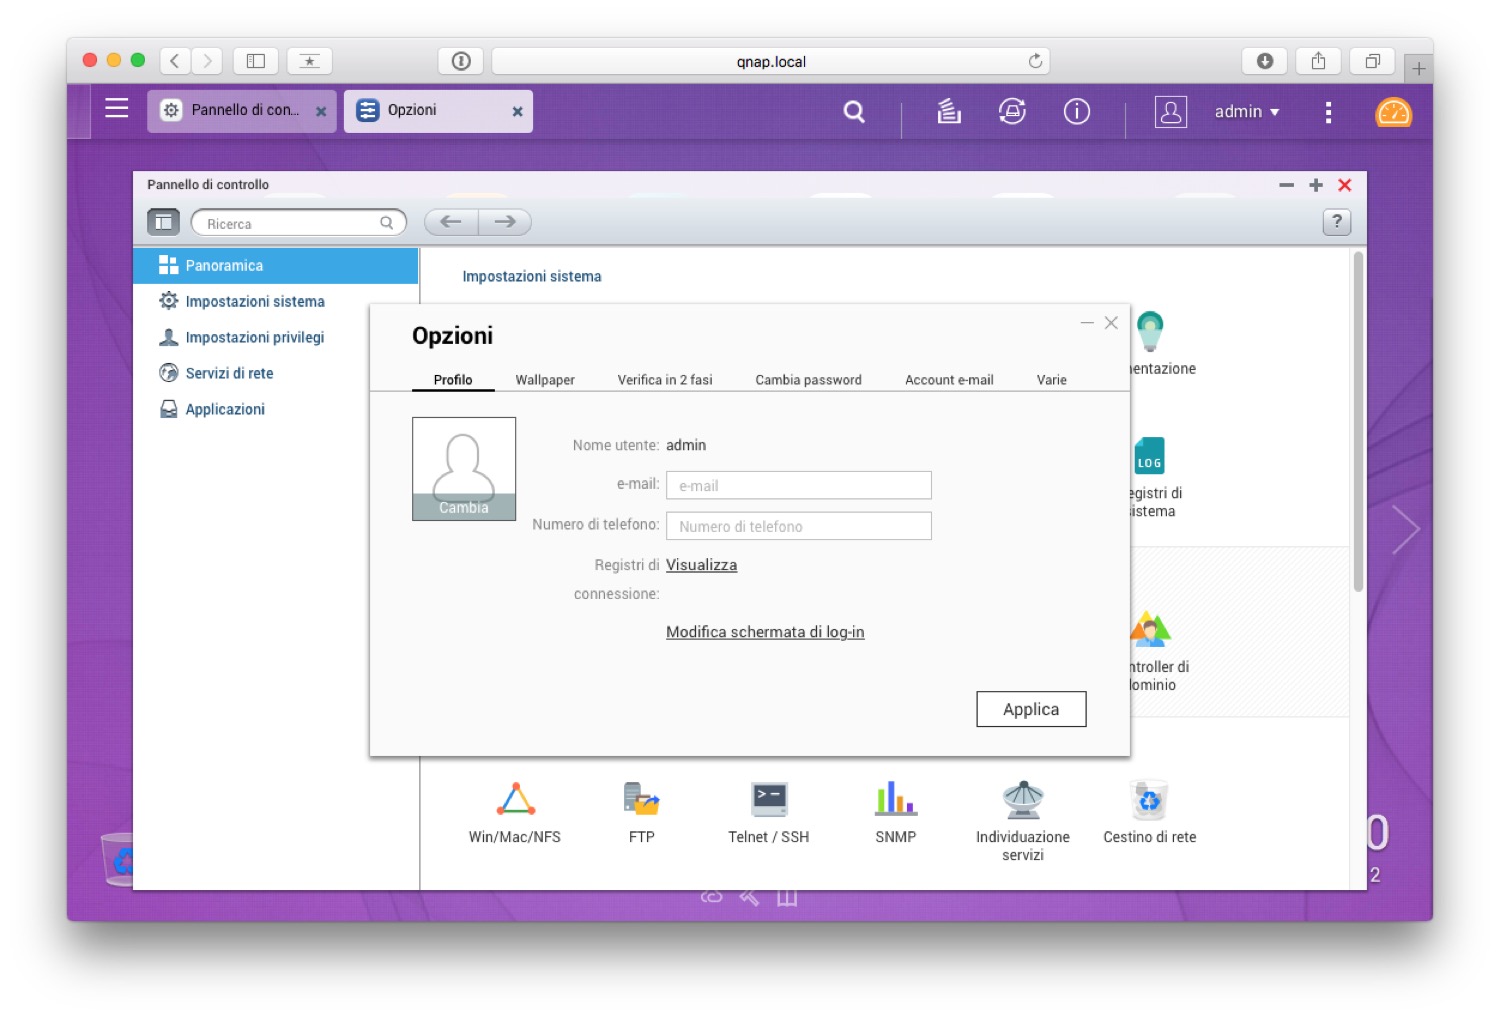Click the Safari back button
Screen dimensions: 1500x1017
pos(175,61)
